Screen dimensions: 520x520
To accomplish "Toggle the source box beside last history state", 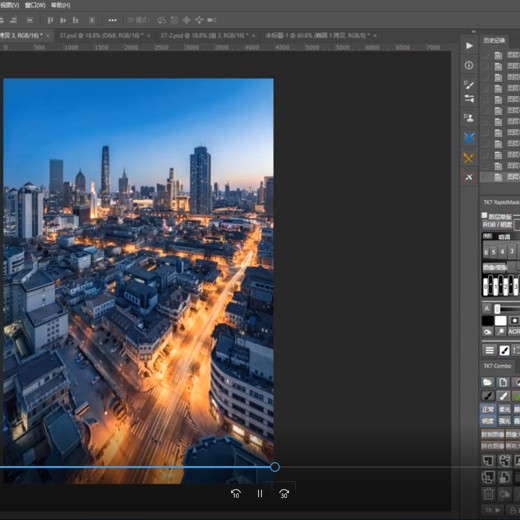I will (x=486, y=177).
